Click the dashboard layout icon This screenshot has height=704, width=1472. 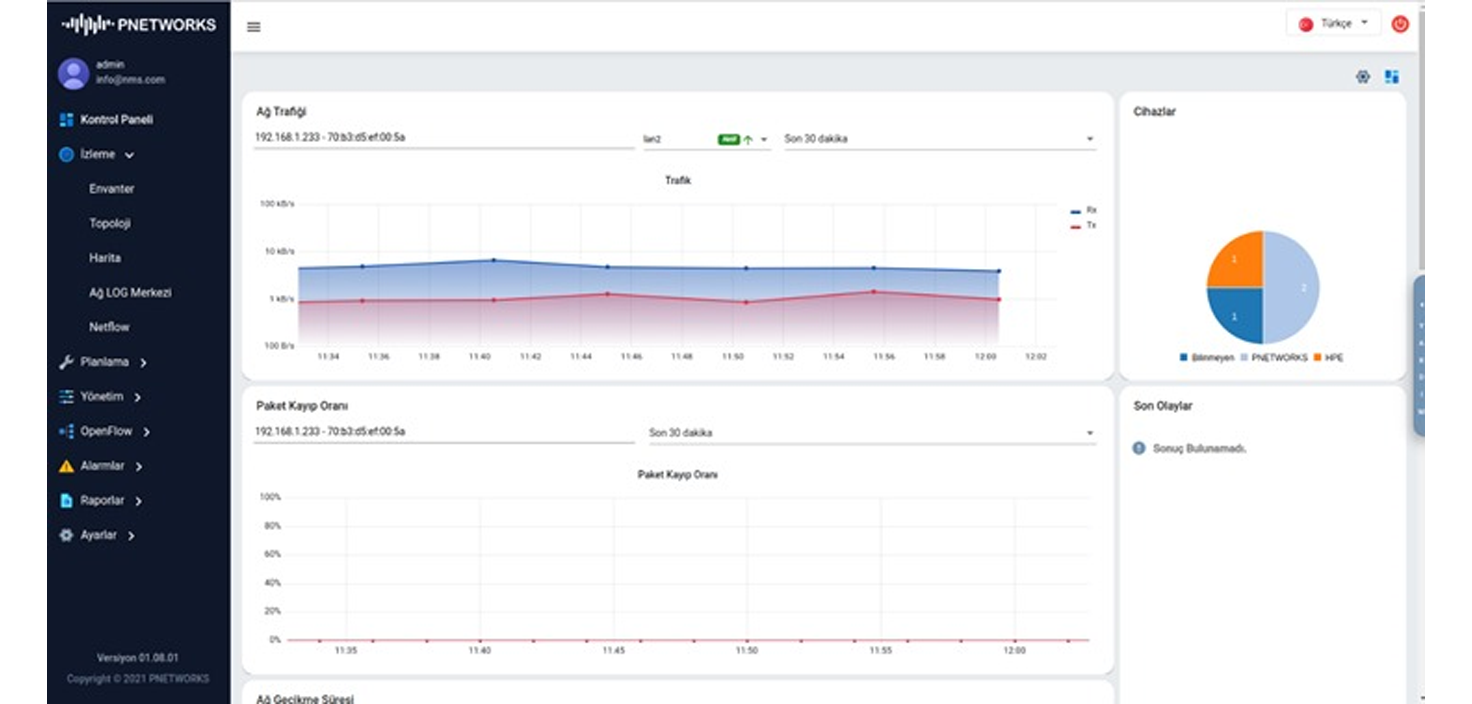tap(1391, 77)
